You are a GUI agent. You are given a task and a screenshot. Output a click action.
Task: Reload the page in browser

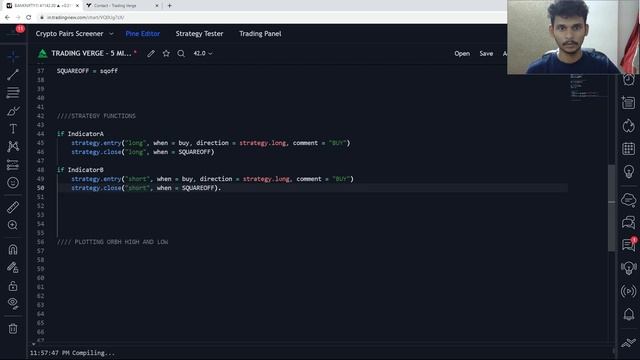pos(29,18)
